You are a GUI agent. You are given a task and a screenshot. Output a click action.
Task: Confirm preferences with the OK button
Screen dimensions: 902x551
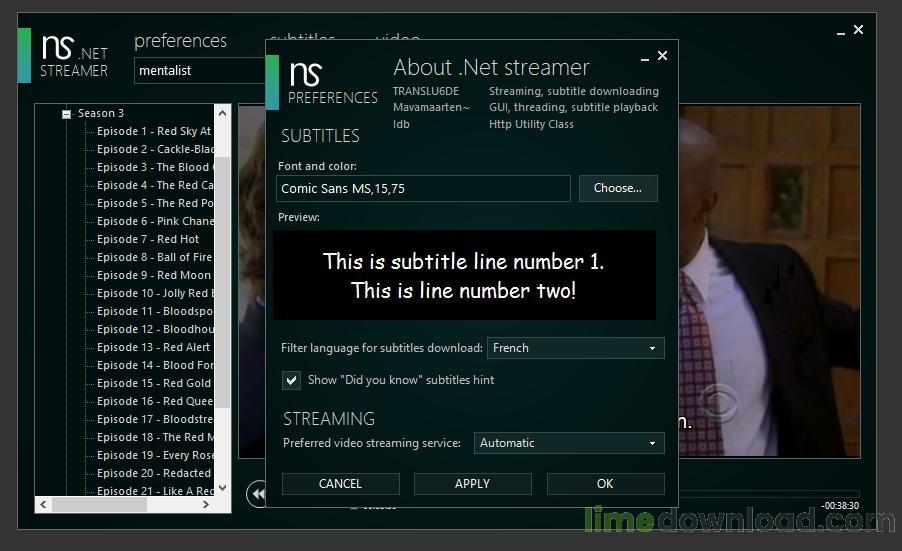[605, 484]
